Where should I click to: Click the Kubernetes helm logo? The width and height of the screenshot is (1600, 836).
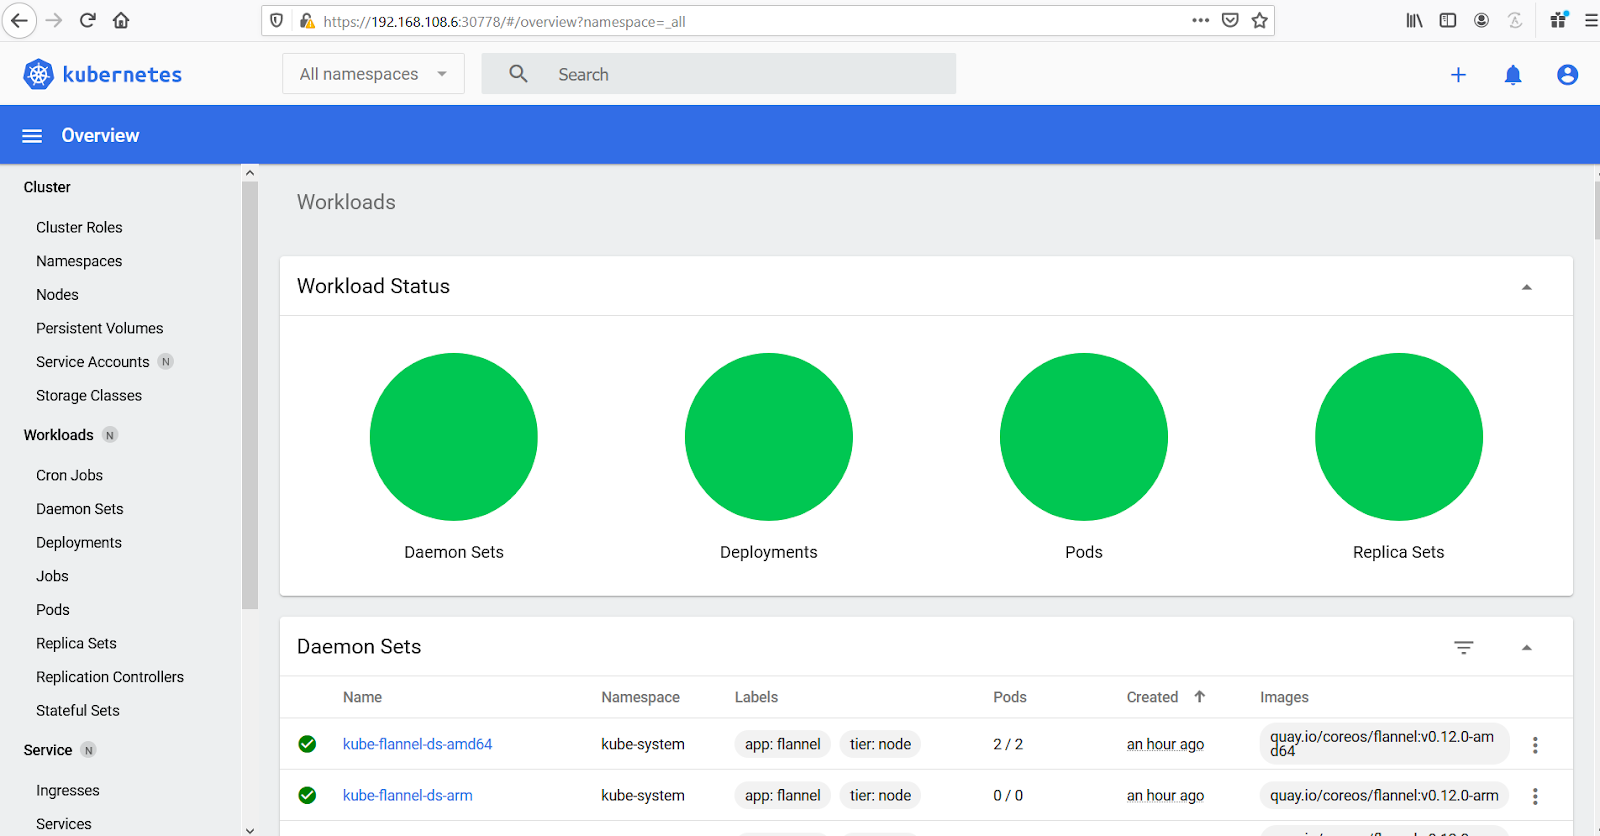(x=38, y=74)
